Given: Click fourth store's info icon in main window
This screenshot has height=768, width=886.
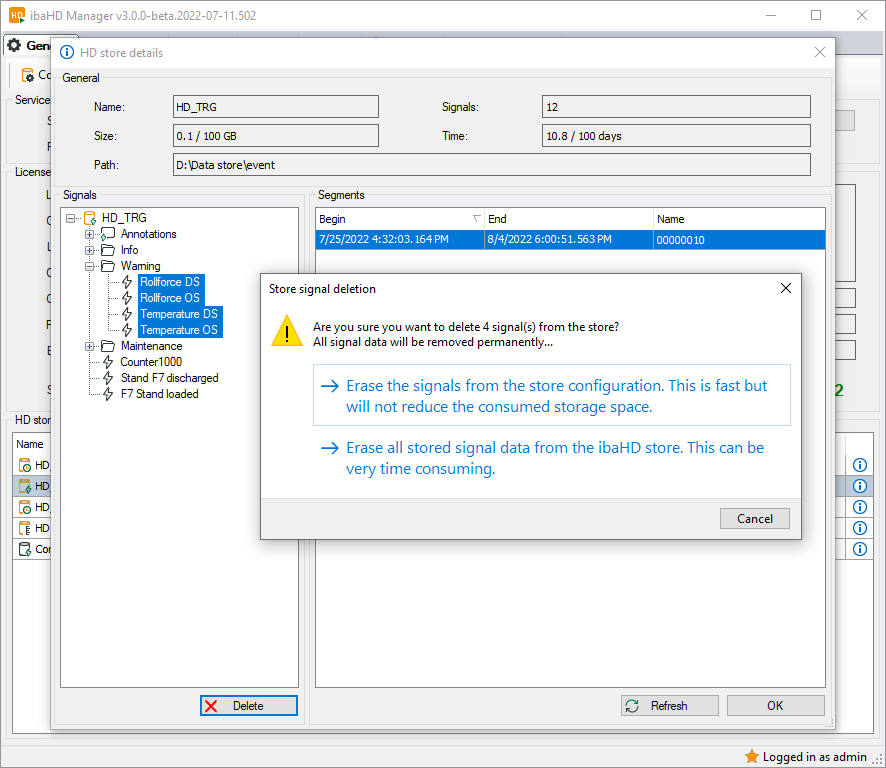Looking at the screenshot, I should coord(859,528).
